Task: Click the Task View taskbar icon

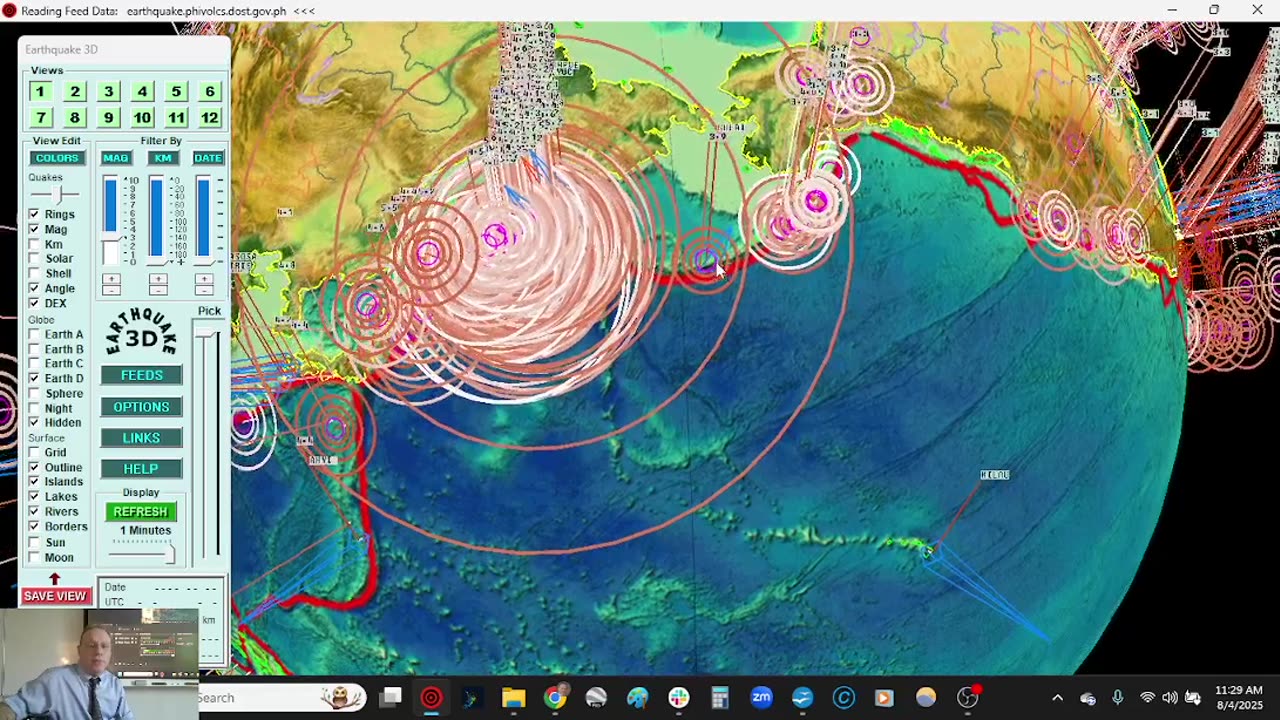Action: click(391, 697)
